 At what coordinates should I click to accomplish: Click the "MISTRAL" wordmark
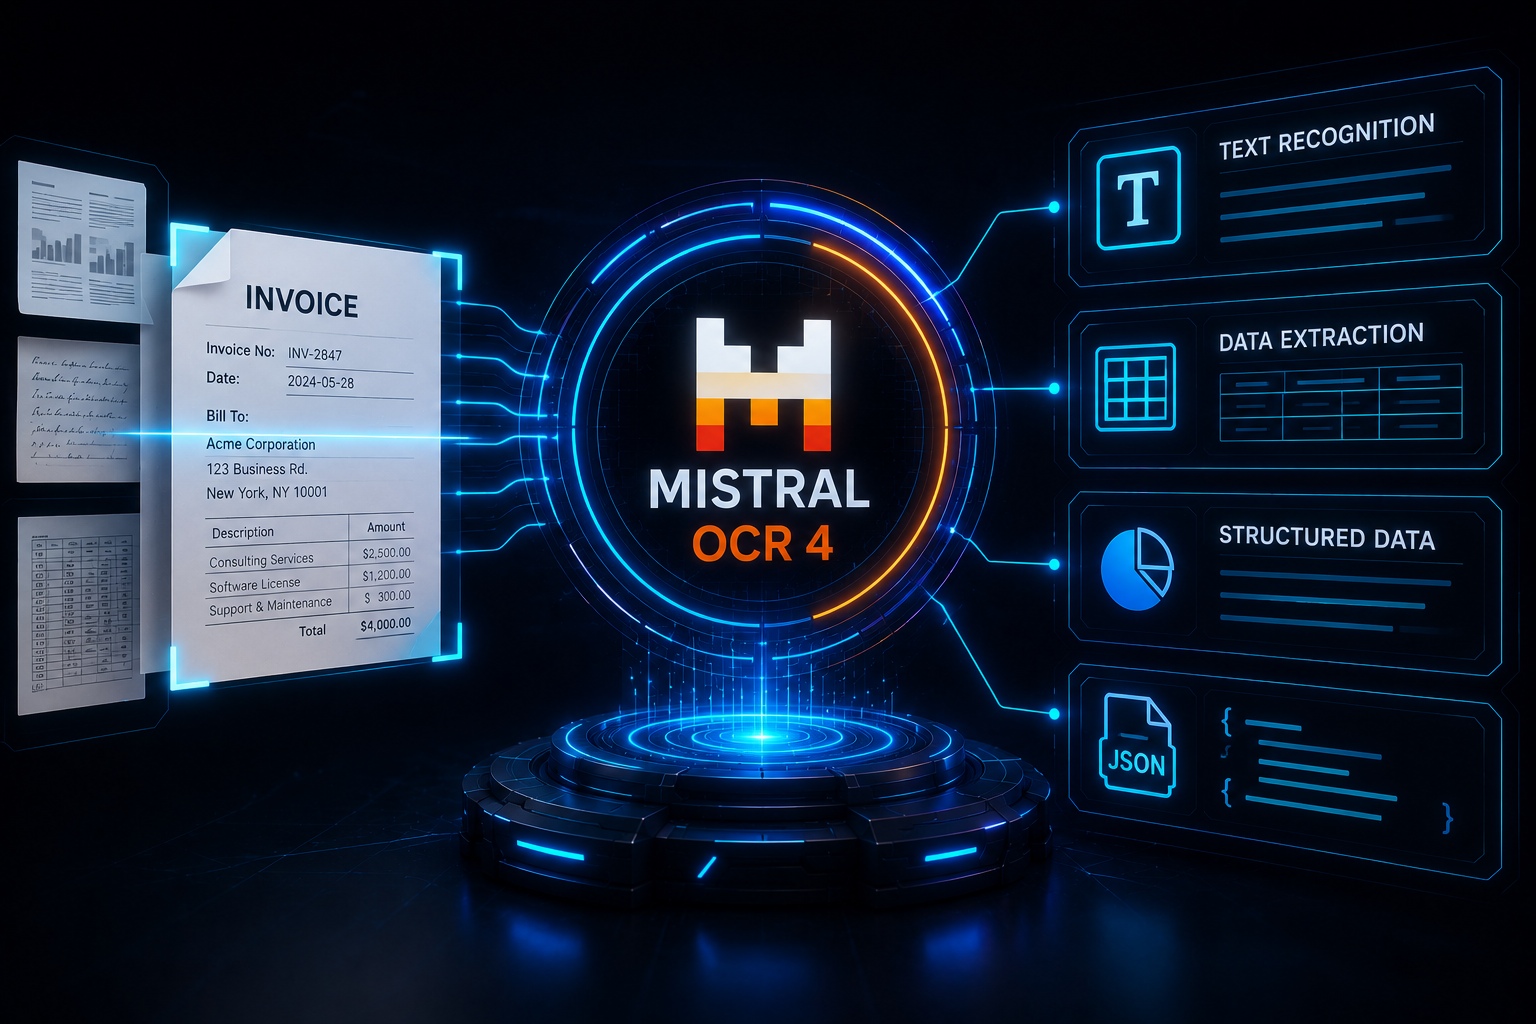(x=760, y=489)
